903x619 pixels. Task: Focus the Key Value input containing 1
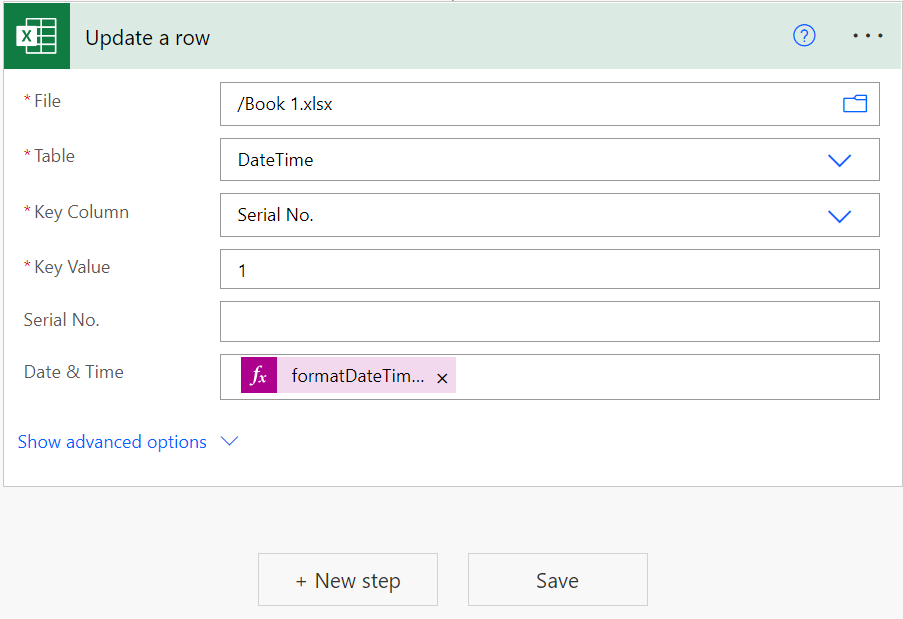[549, 270]
